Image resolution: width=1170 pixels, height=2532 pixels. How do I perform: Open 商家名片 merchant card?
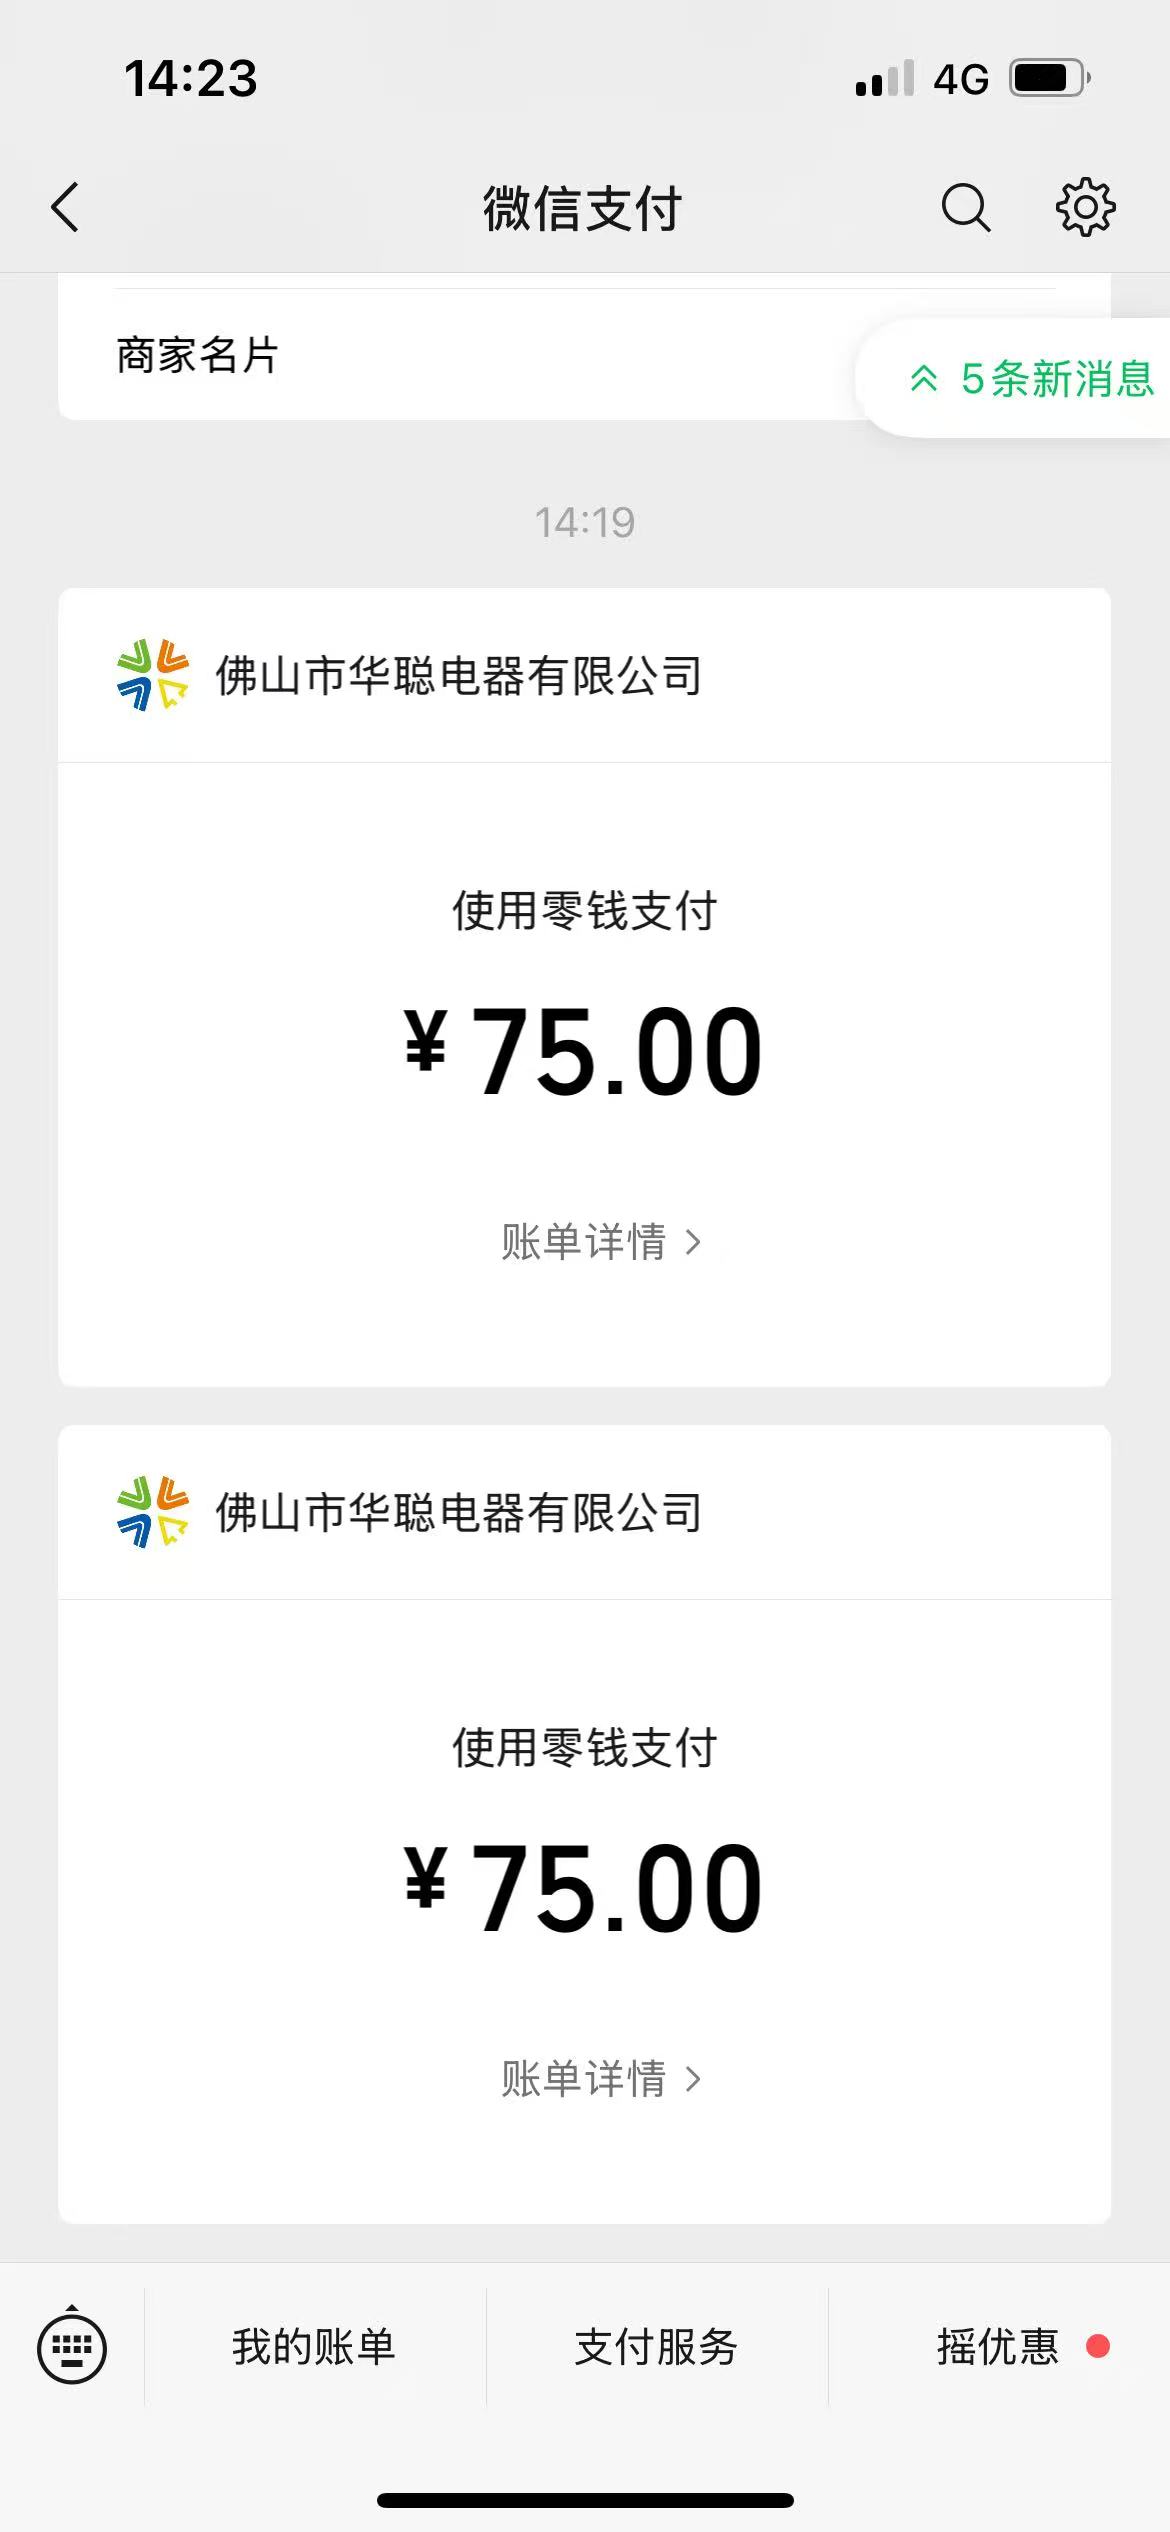[x=198, y=356]
